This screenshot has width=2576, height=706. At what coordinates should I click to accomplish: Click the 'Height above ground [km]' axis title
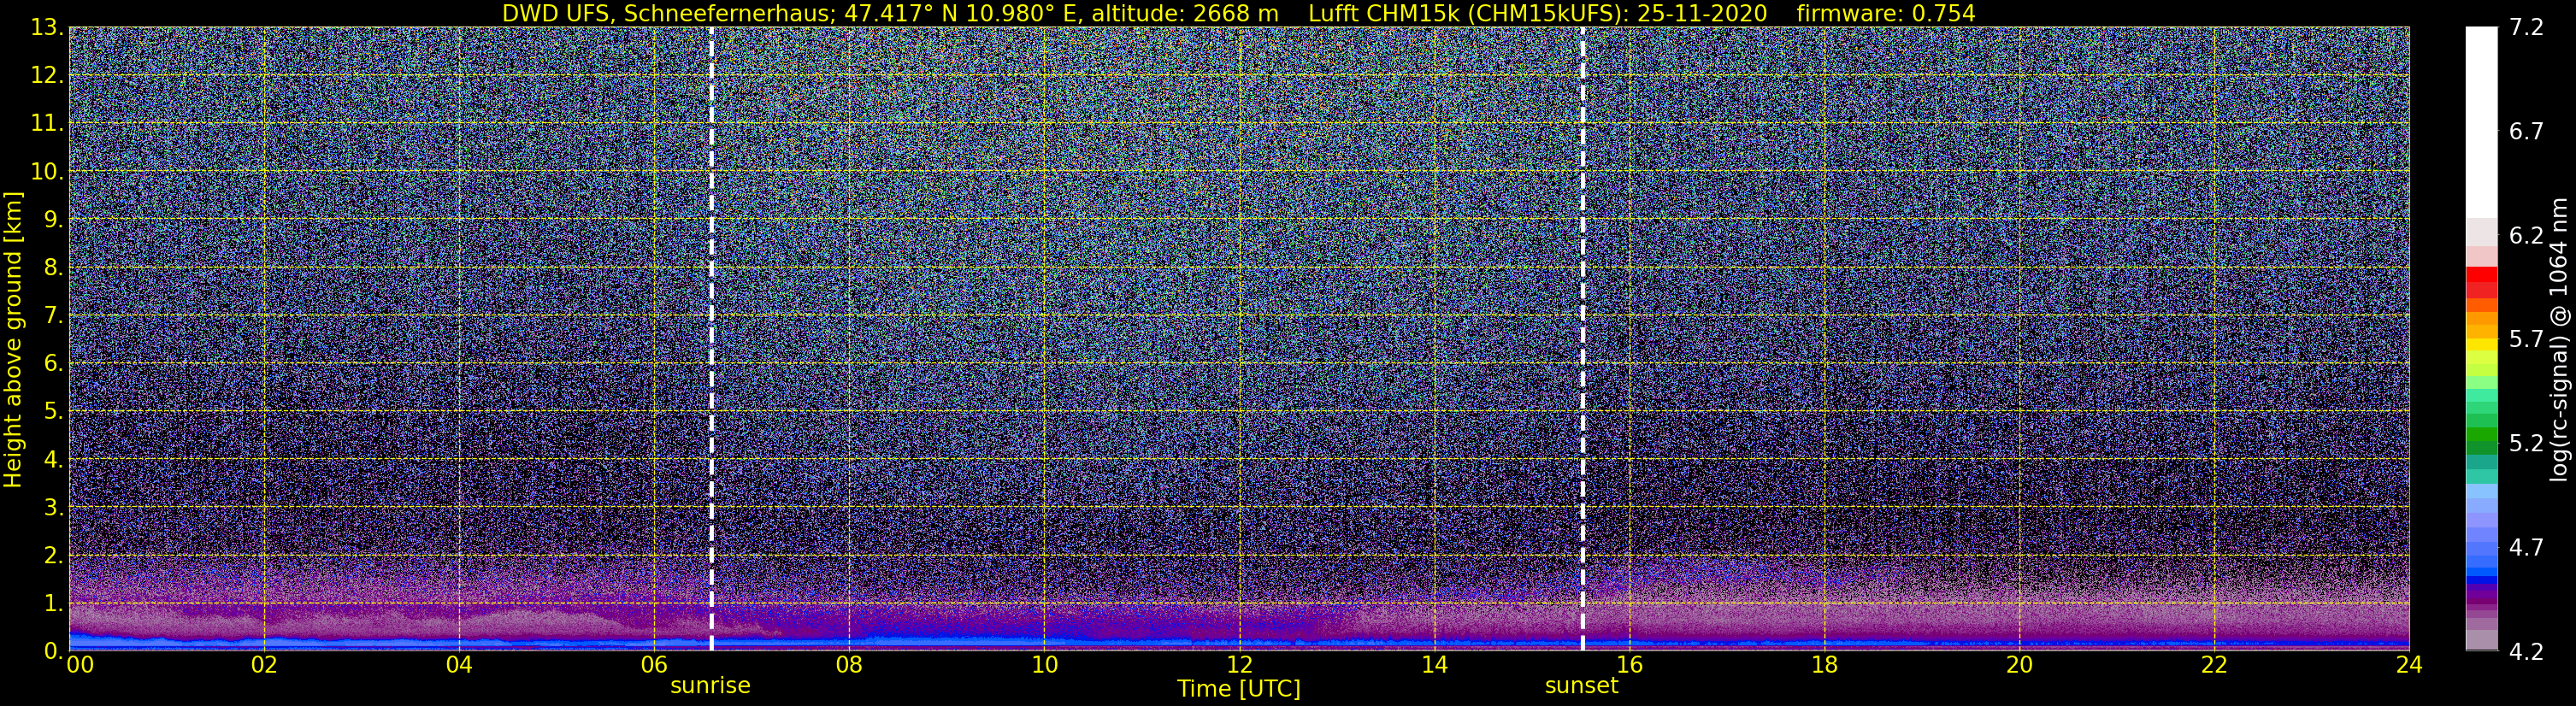[13, 339]
